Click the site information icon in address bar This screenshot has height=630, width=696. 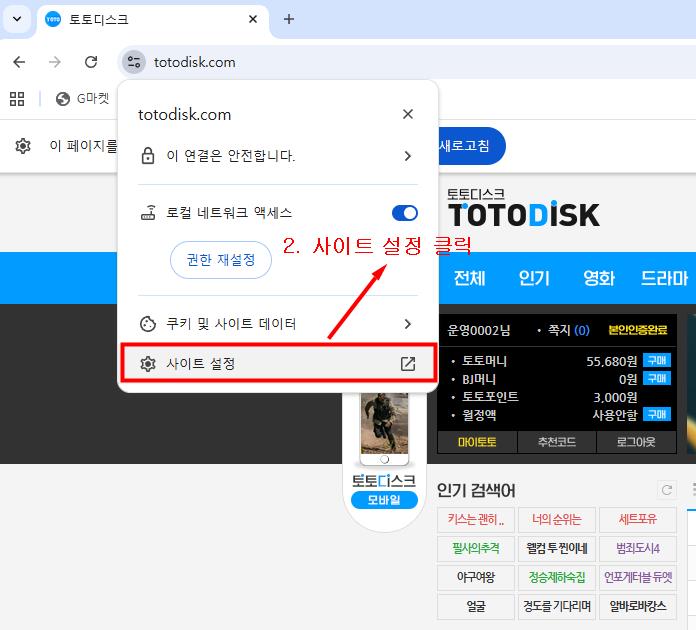[x=134, y=62]
